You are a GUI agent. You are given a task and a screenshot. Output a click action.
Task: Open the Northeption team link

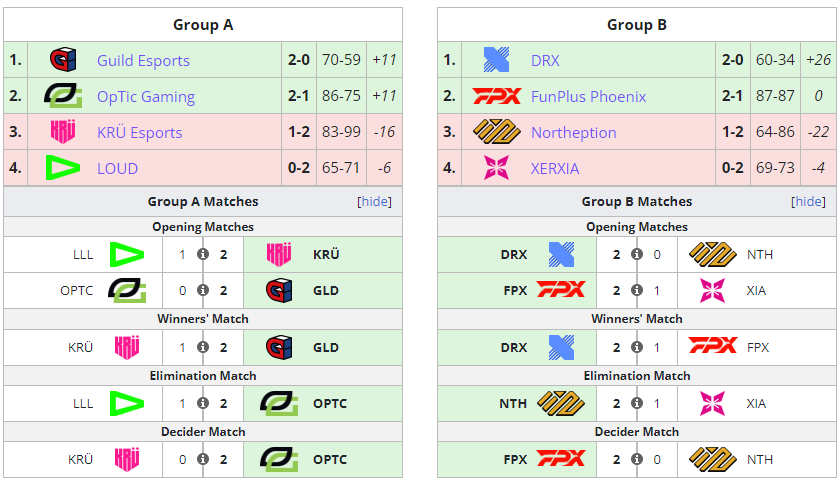coord(573,132)
